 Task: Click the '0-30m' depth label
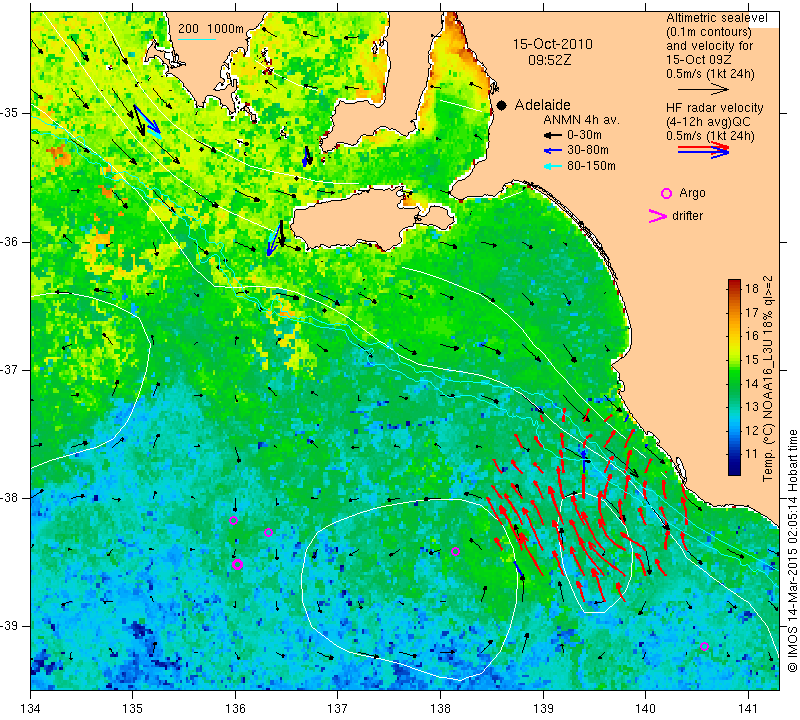tap(584, 135)
